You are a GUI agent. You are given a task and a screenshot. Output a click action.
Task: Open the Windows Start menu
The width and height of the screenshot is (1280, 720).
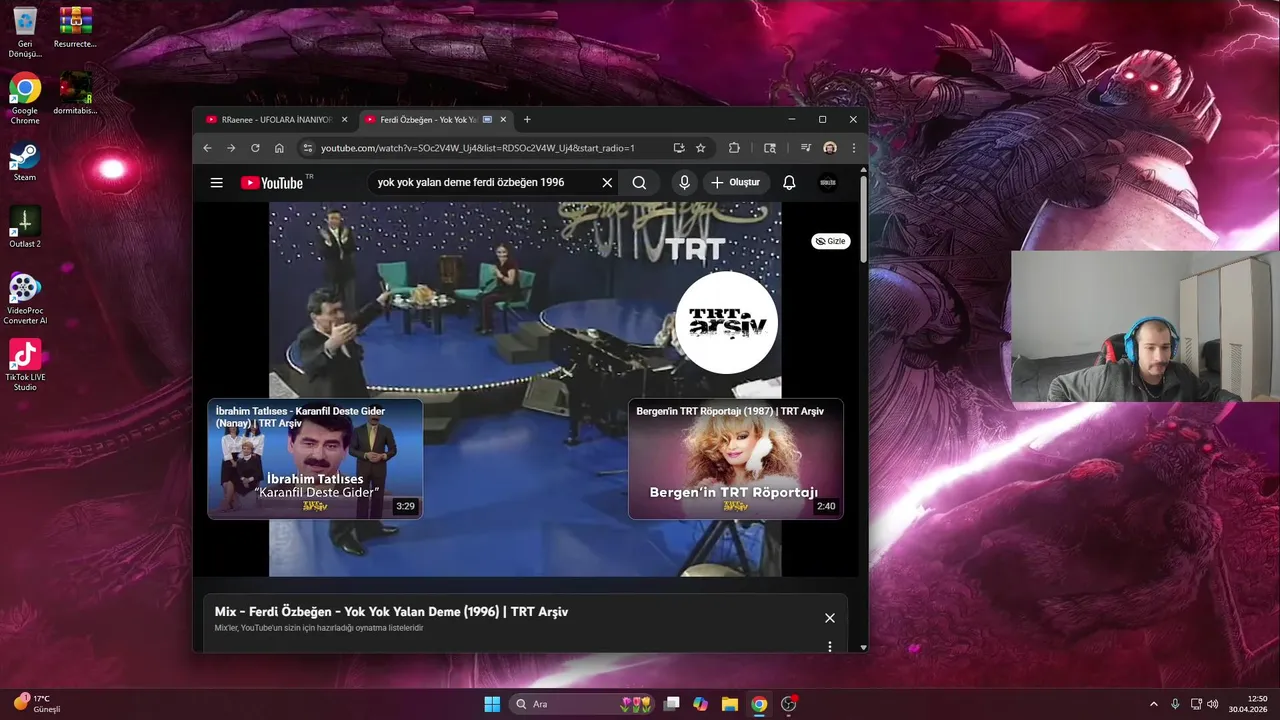[x=492, y=704]
